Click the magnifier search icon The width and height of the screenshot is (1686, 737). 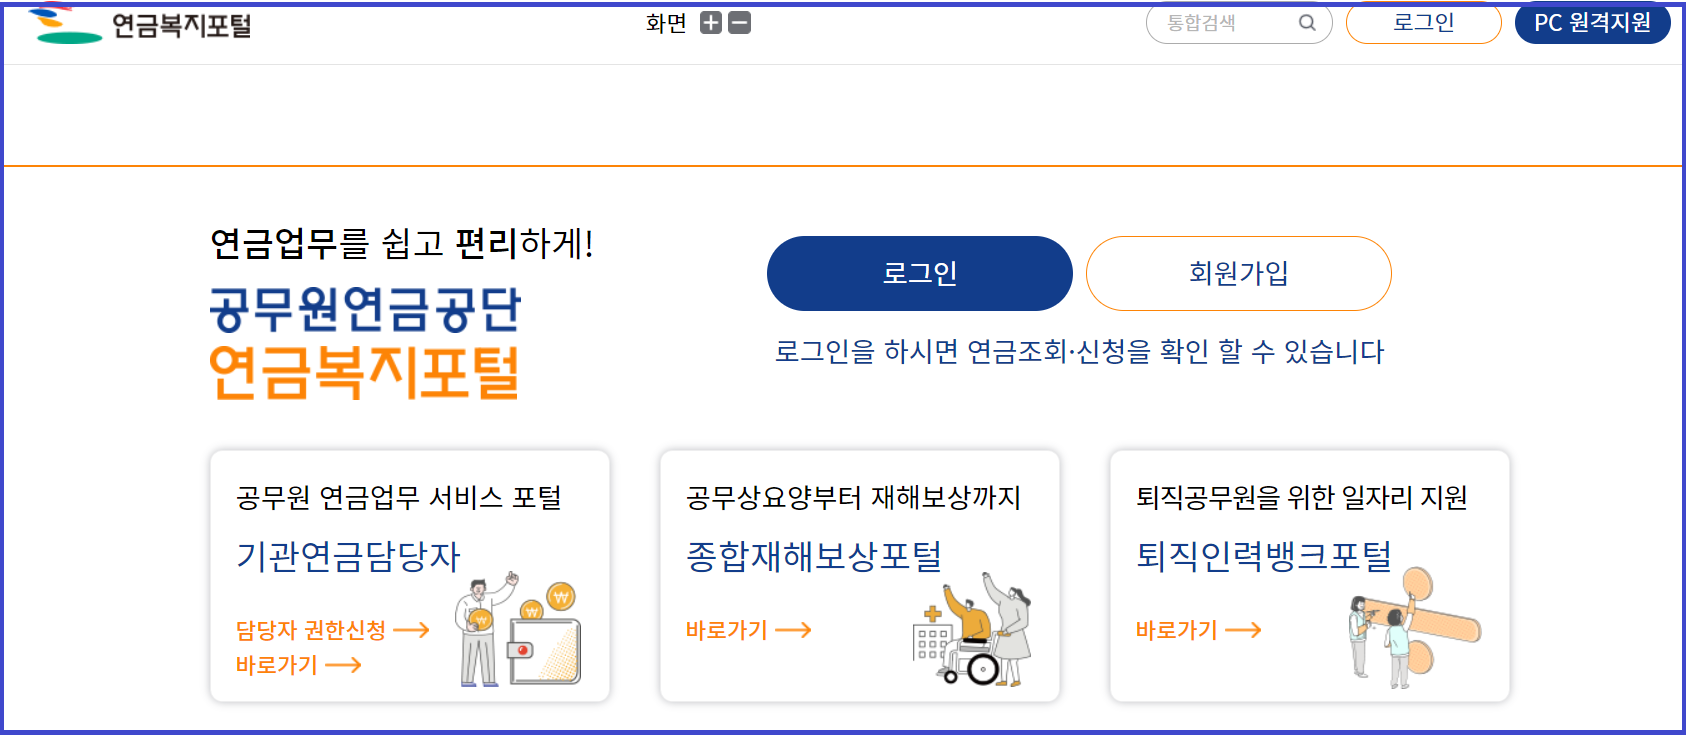[x=1307, y=23]
